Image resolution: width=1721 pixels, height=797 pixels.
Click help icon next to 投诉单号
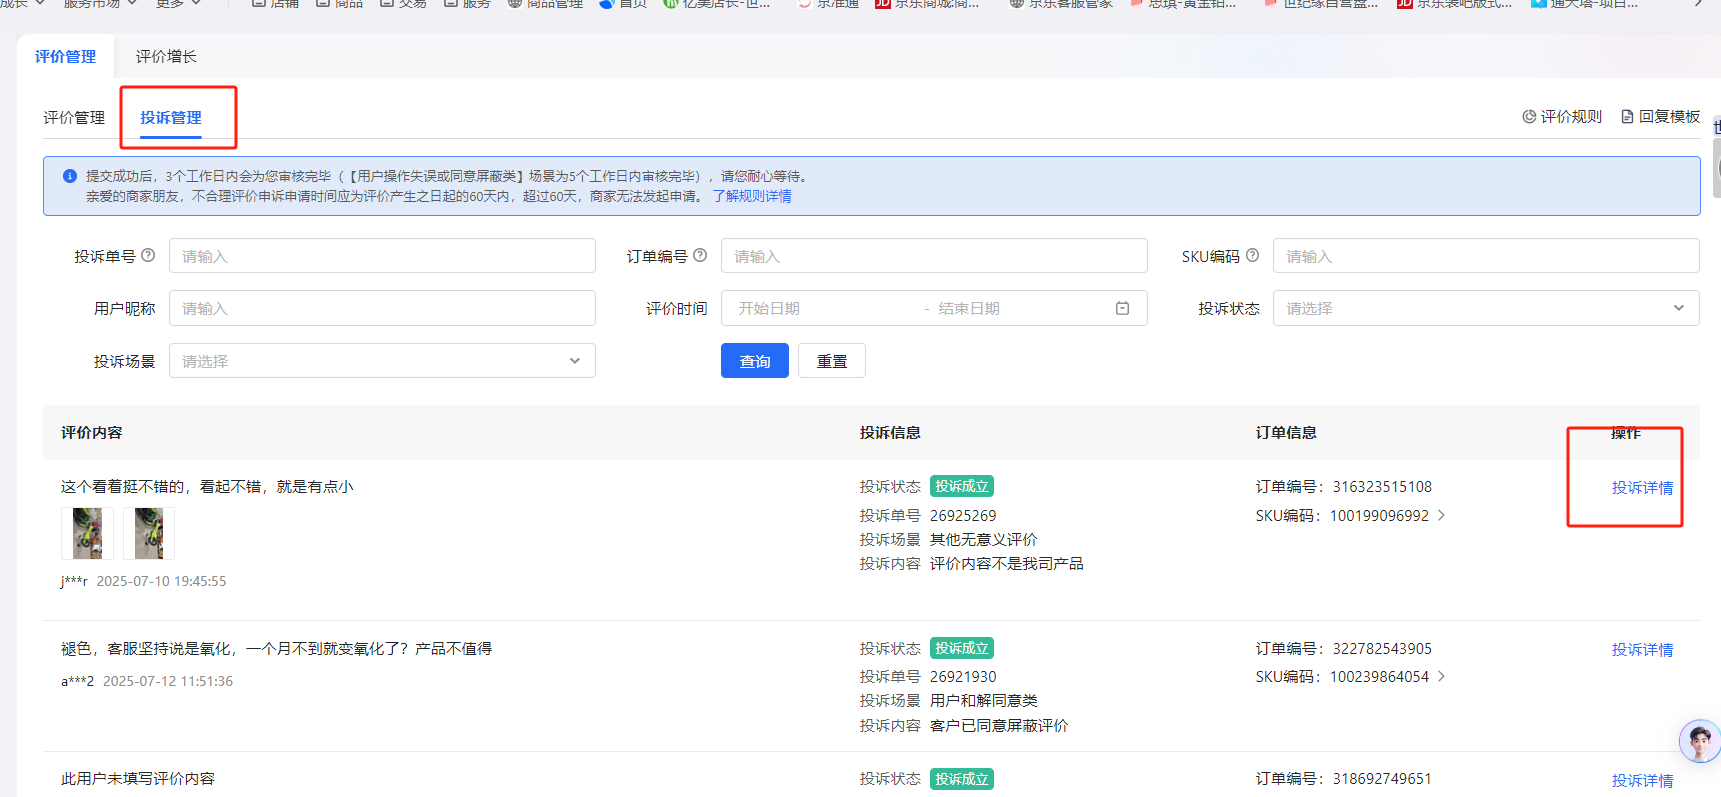tap(148, 256)
